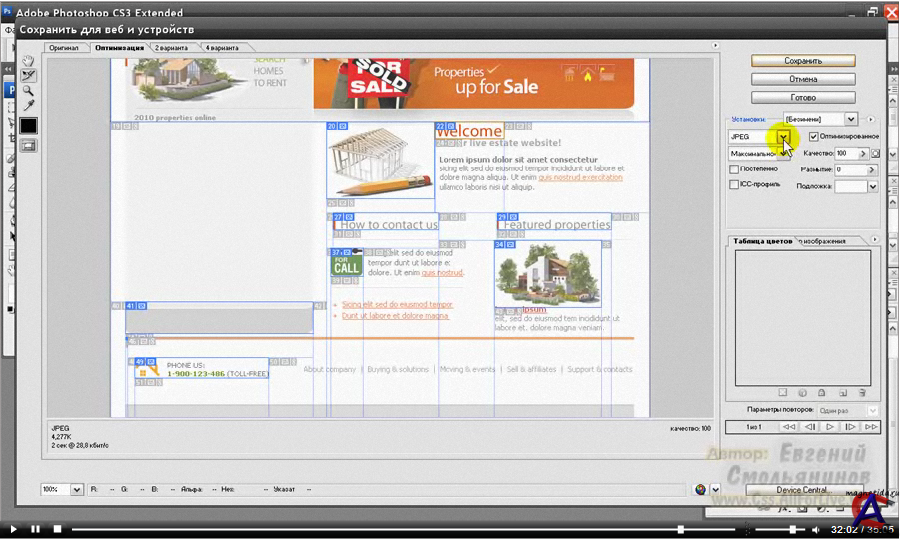Expand the Подложка matte dropdown
The image size is (900, 540).
click(872, 186)
